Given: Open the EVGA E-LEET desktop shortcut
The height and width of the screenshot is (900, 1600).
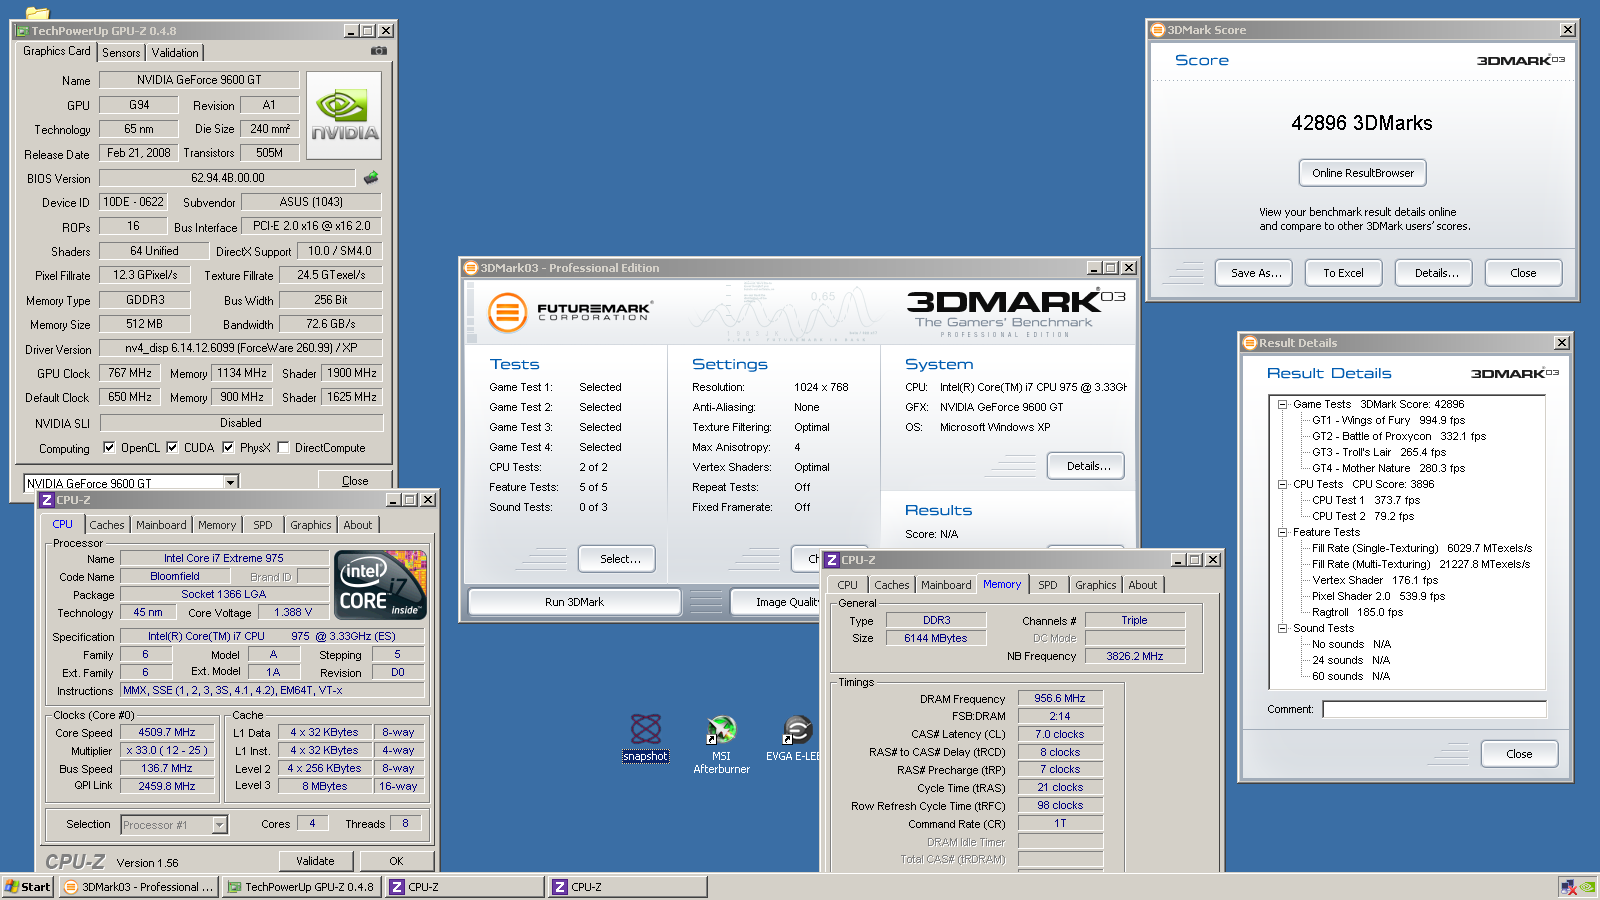Looking at the screenshot, I should tap(795, 739).
